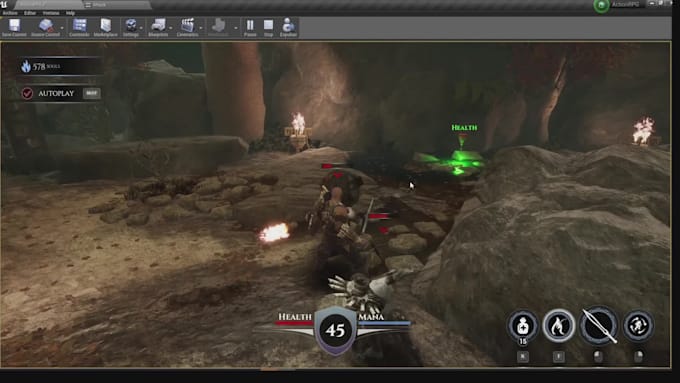
Task: Click the green Health pickup label
Action: [464, 128]
